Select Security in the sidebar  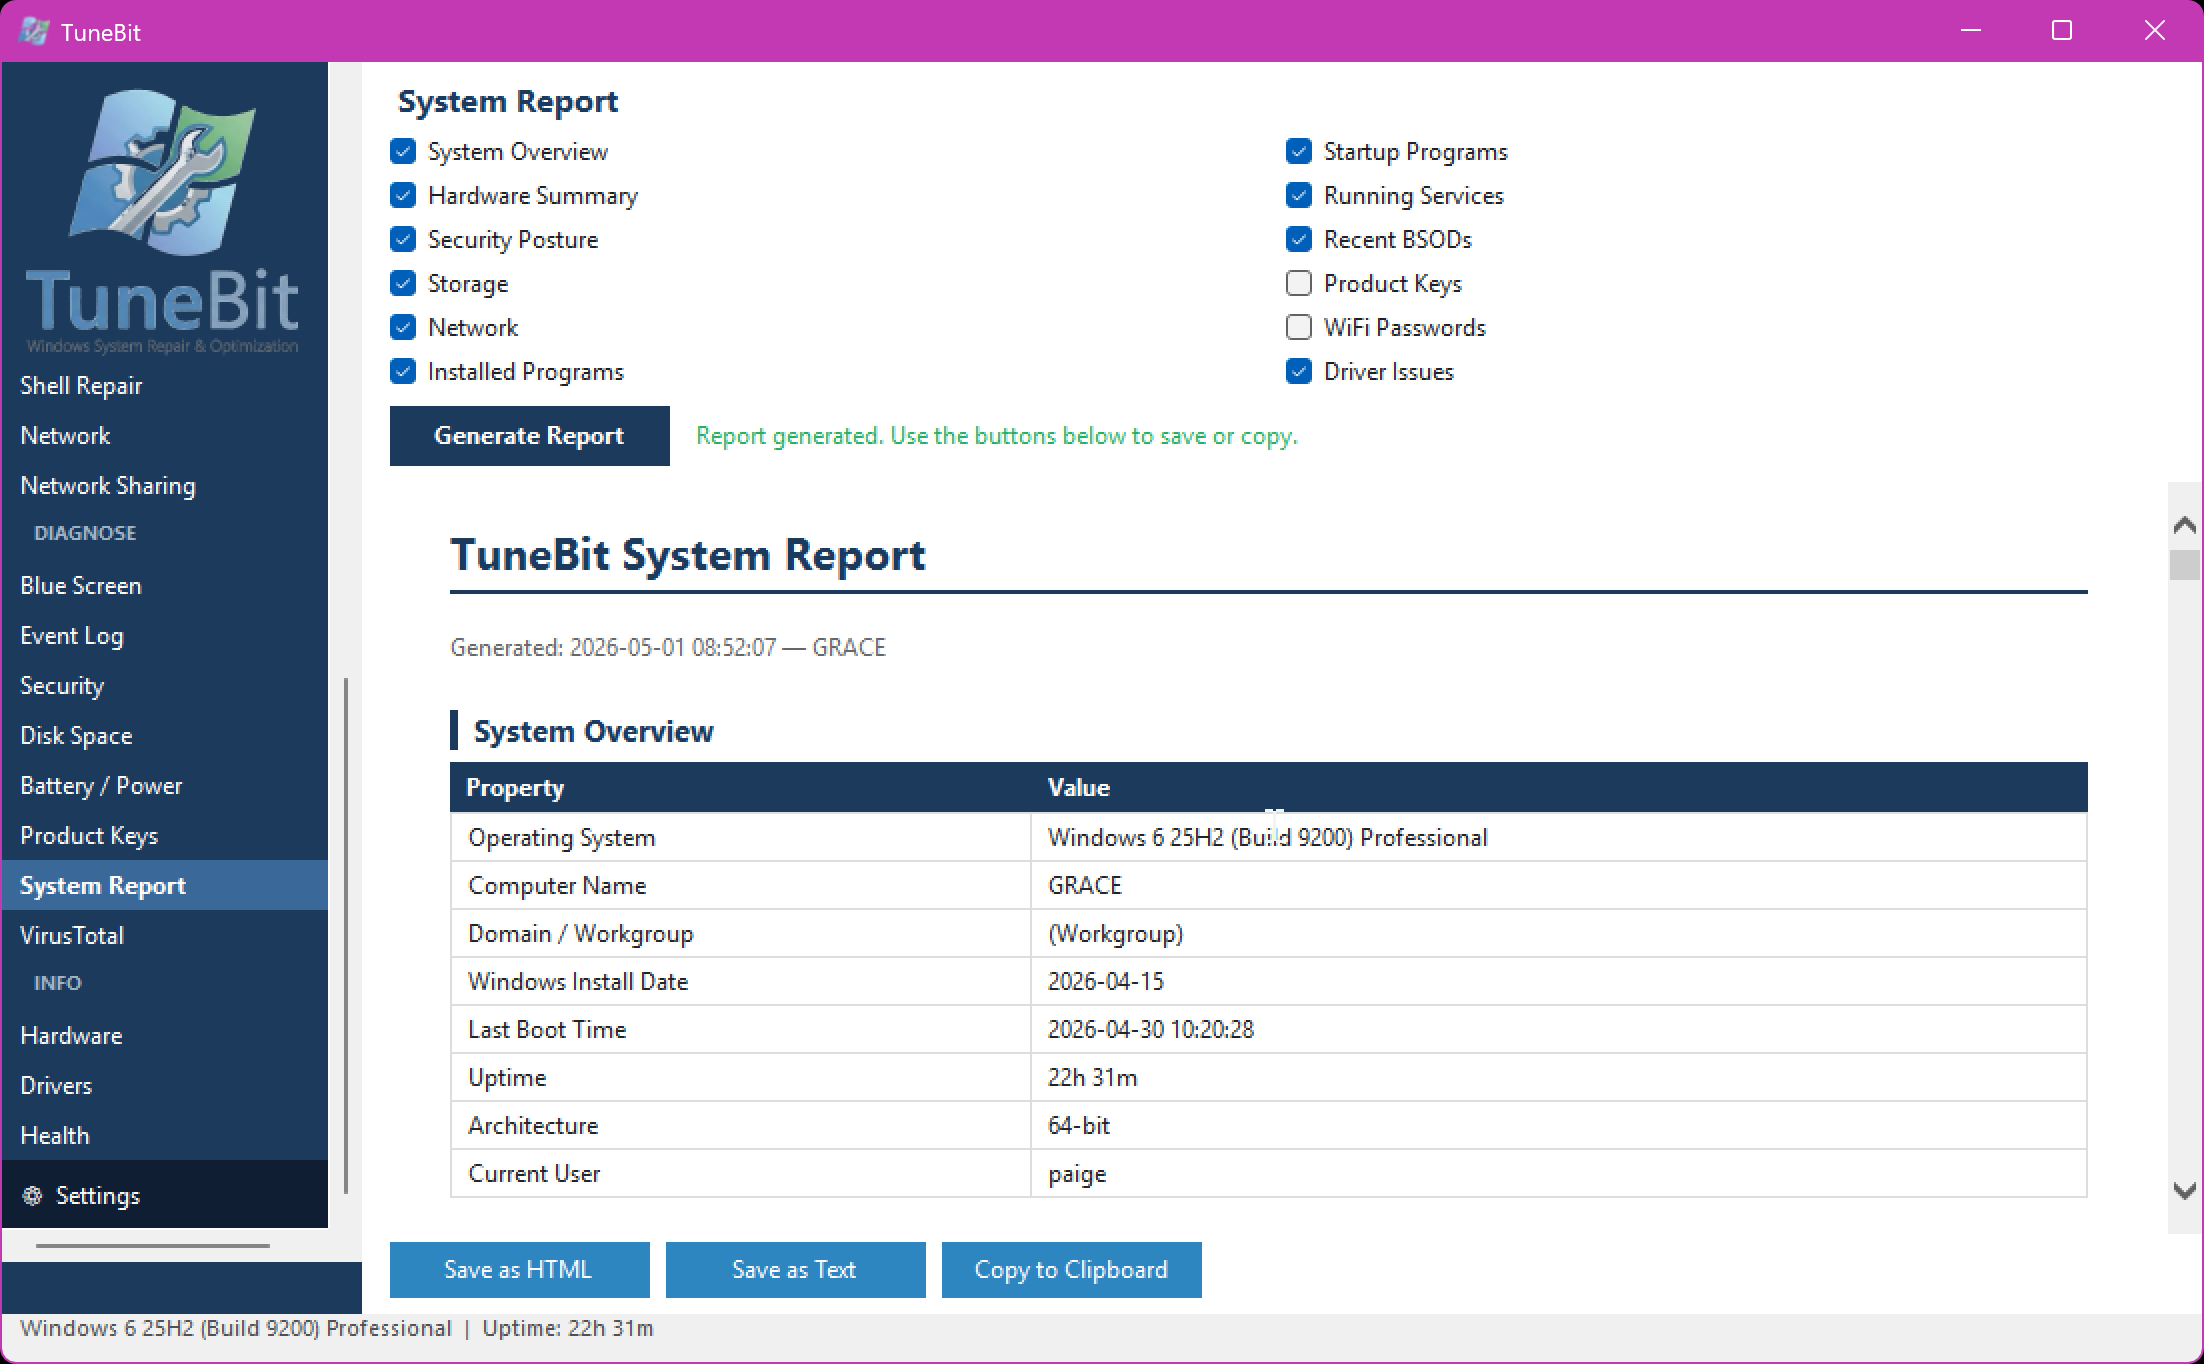(x=165, y=685)
